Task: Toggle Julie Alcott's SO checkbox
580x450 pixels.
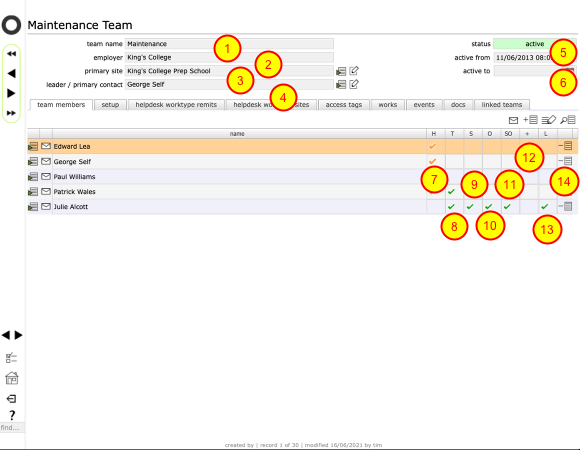Action: pos(508,207)
